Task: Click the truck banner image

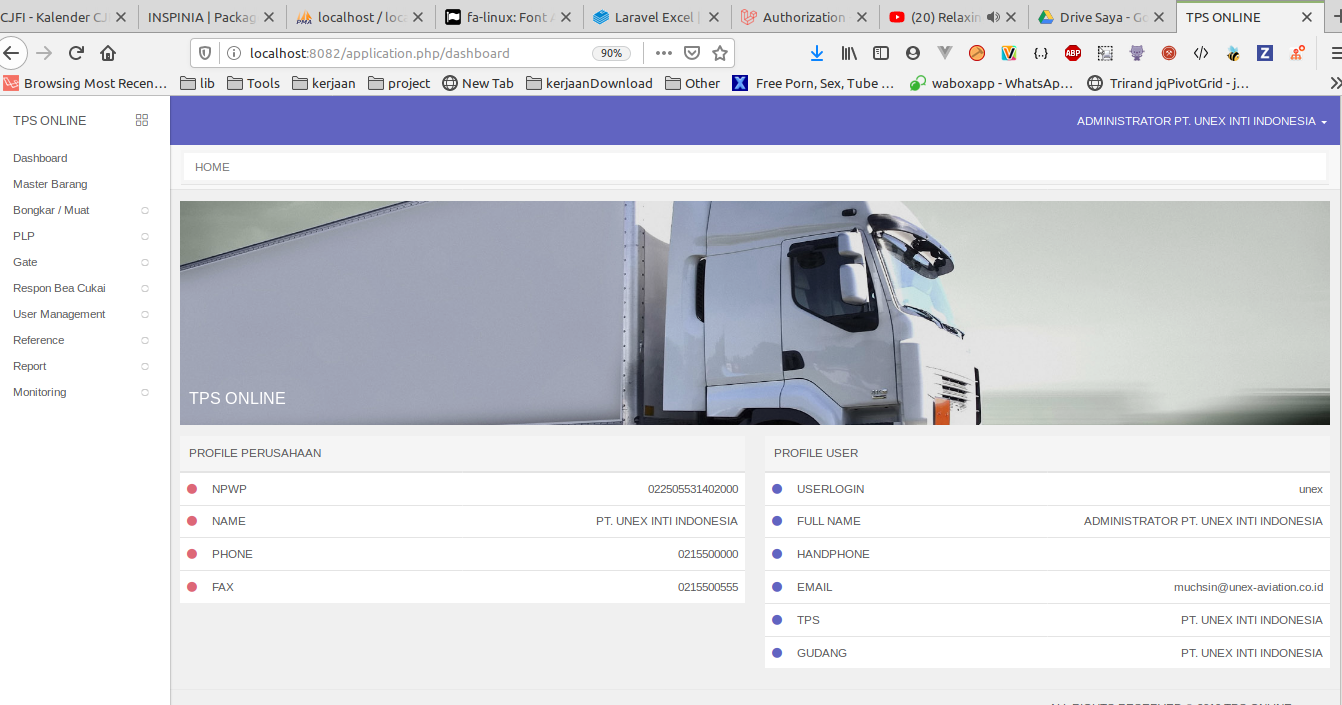Action: coord(755,313)
